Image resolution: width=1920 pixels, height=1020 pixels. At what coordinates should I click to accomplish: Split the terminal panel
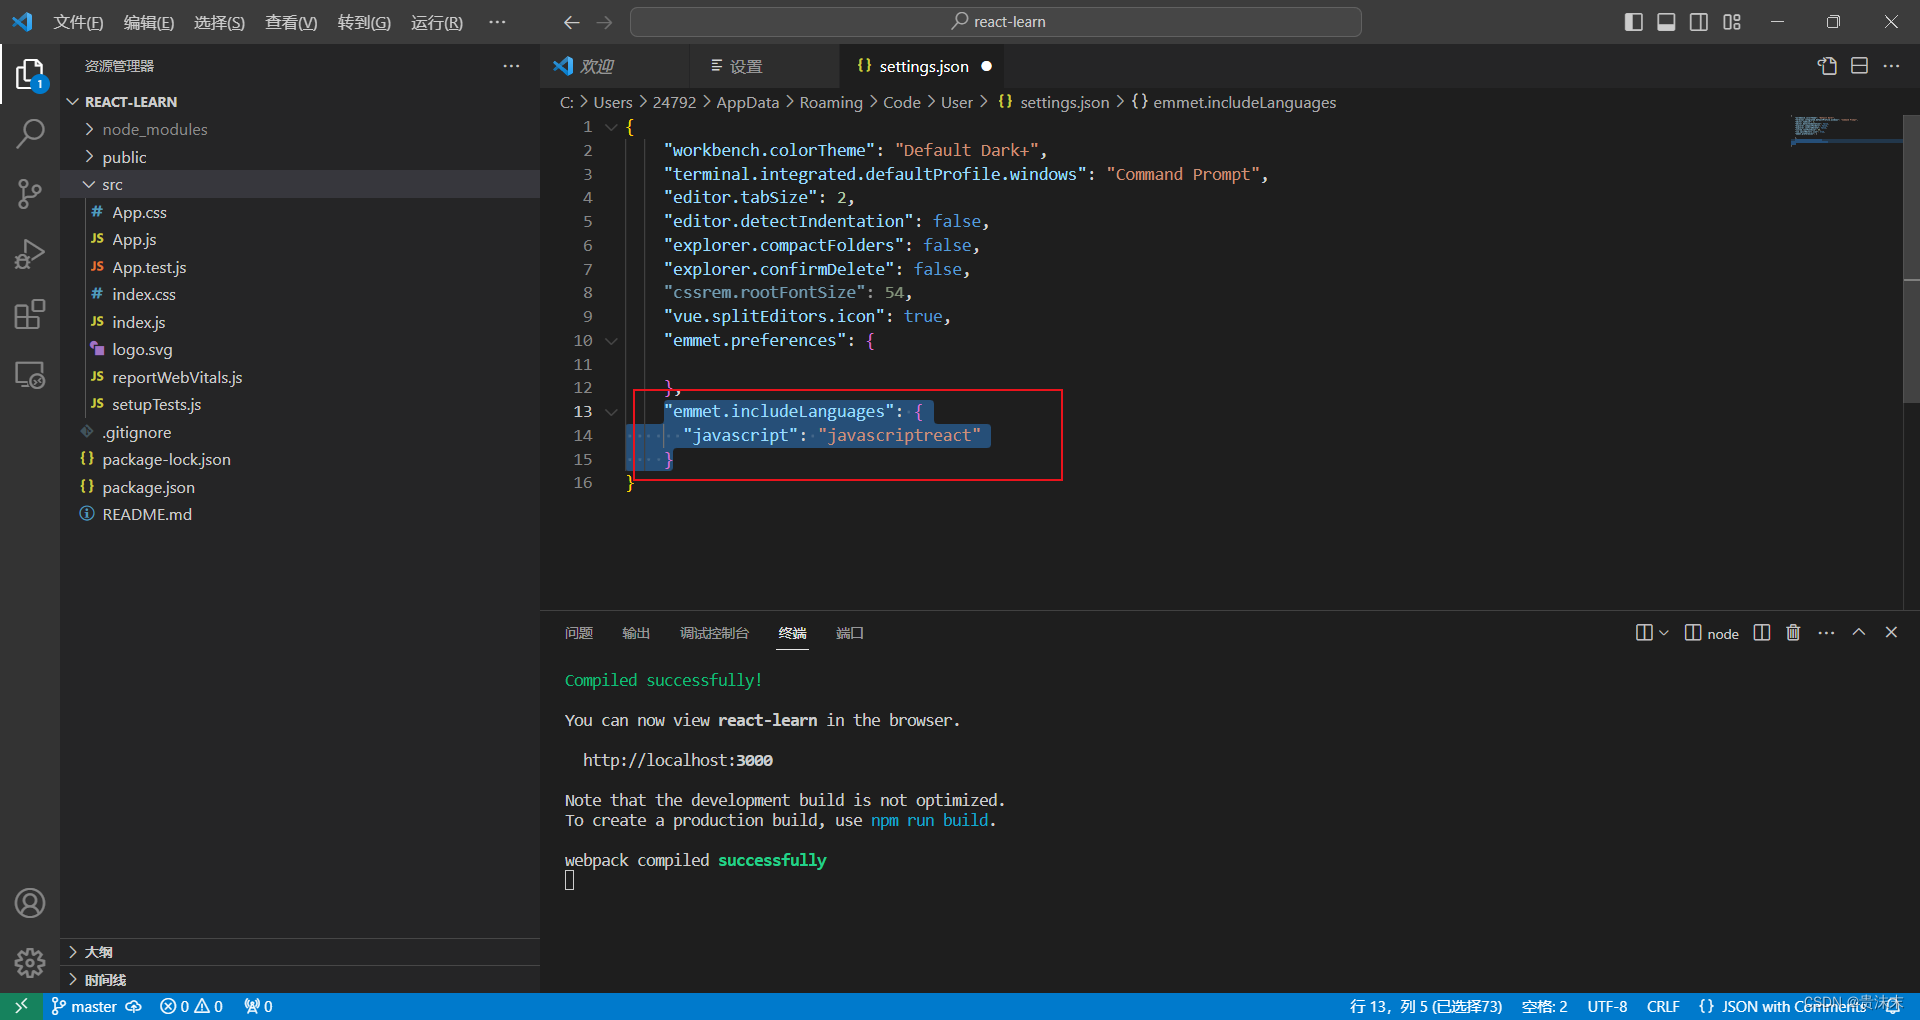pyautogui.click(x=1762, y=633)
